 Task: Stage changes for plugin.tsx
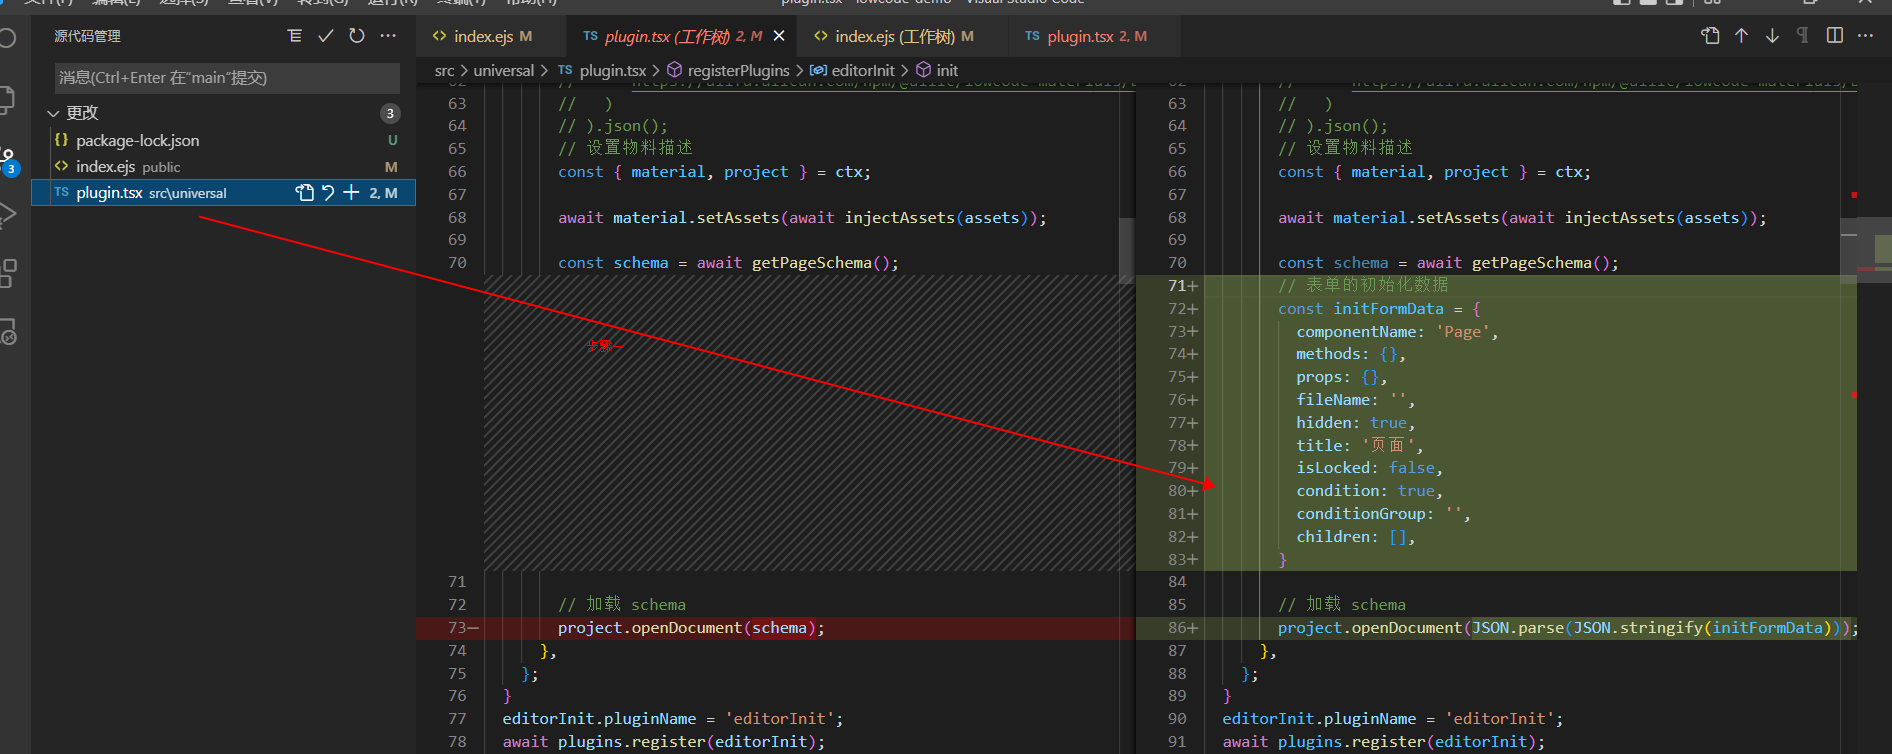coord(351,193)
